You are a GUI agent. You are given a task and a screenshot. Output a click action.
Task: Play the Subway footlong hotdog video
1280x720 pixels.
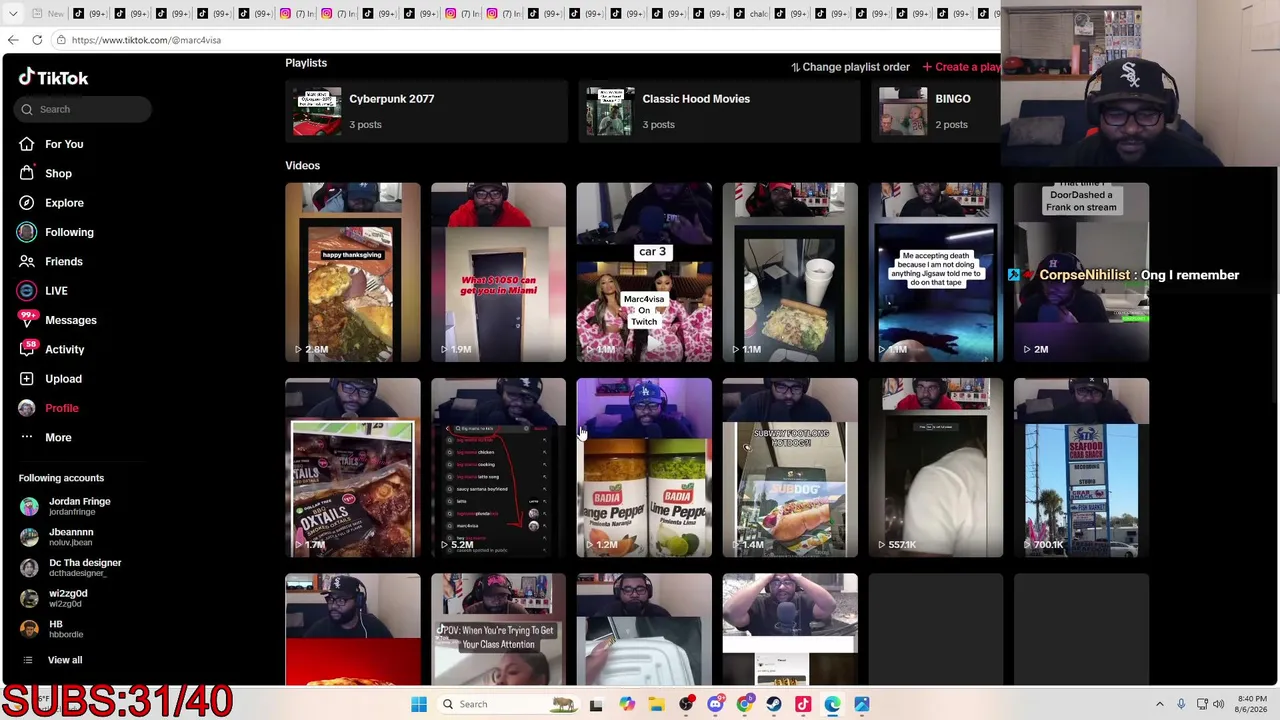[x=790, y=468]
